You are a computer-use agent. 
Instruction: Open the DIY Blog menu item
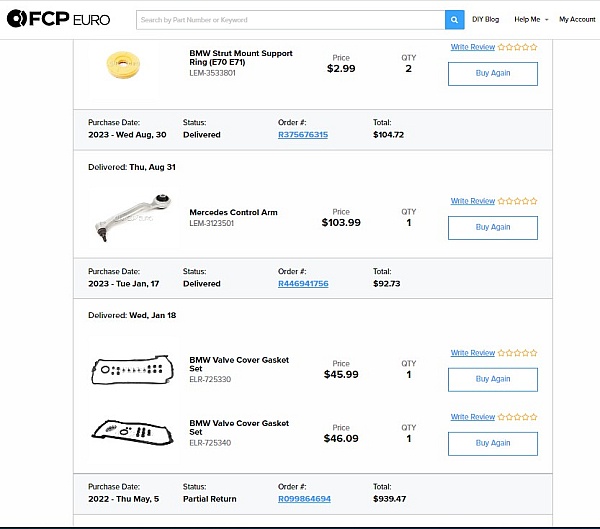point(485,20)
